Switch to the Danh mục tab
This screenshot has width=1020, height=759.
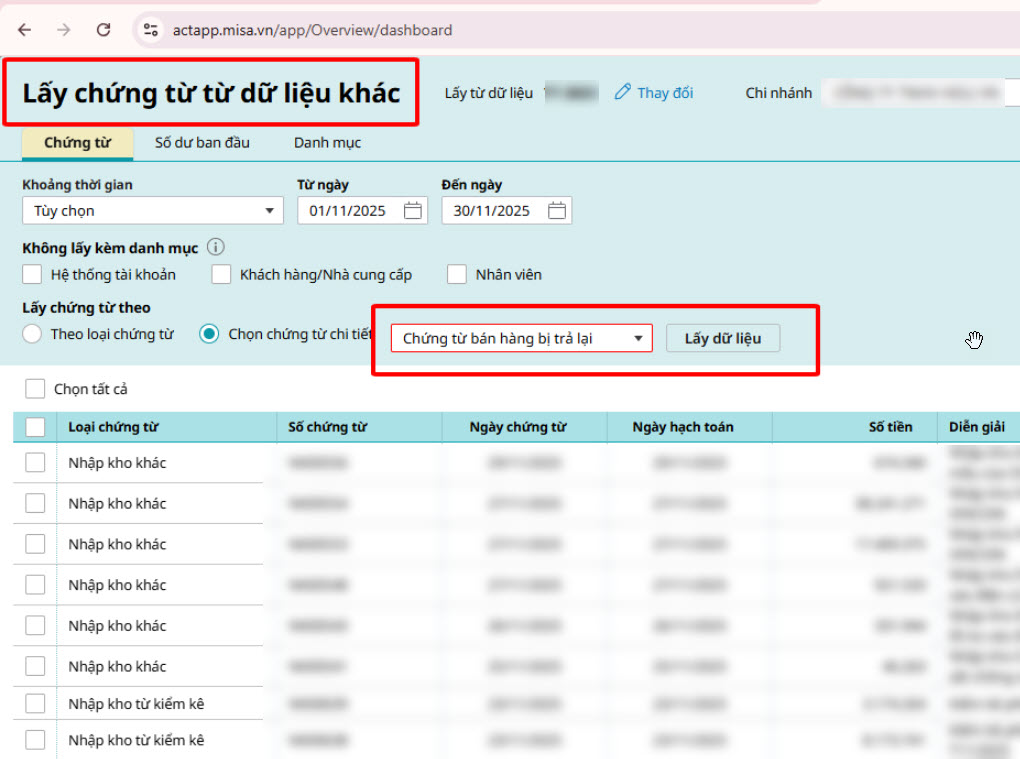327,143
